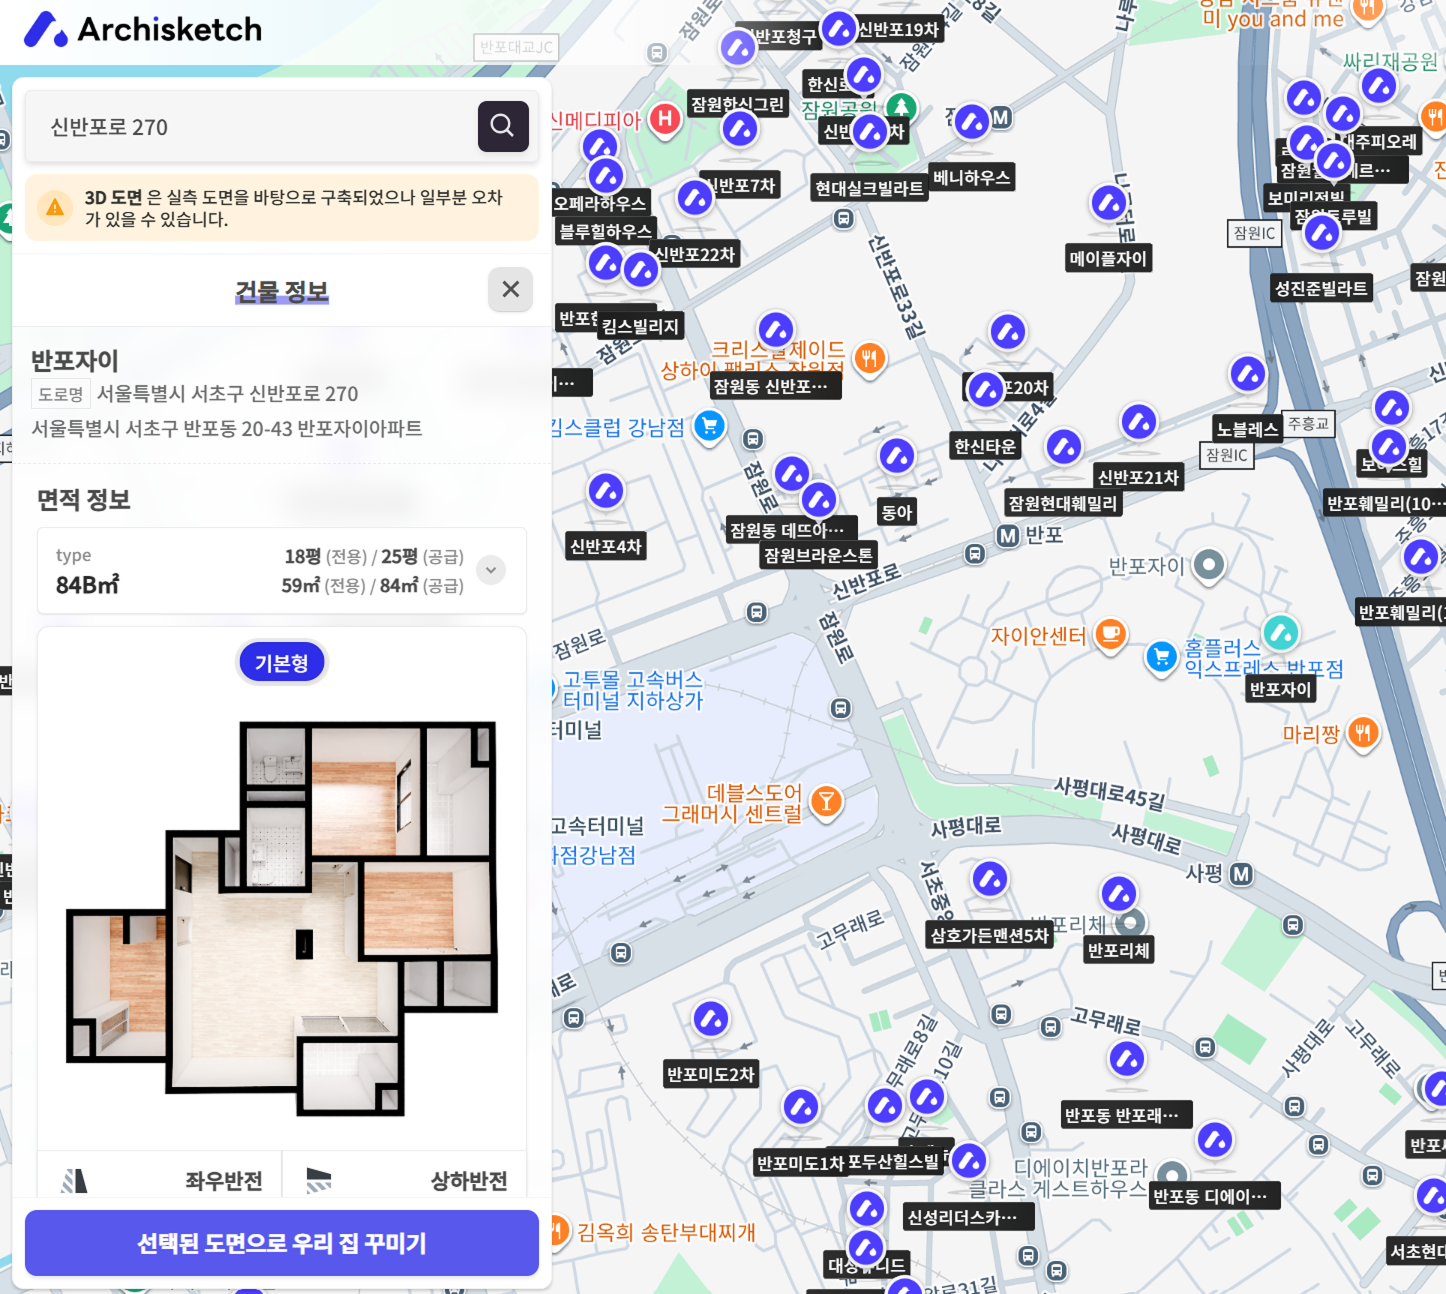Select the 반포리체 map marker
1446x1294 pixels.
pos(1119,894)
